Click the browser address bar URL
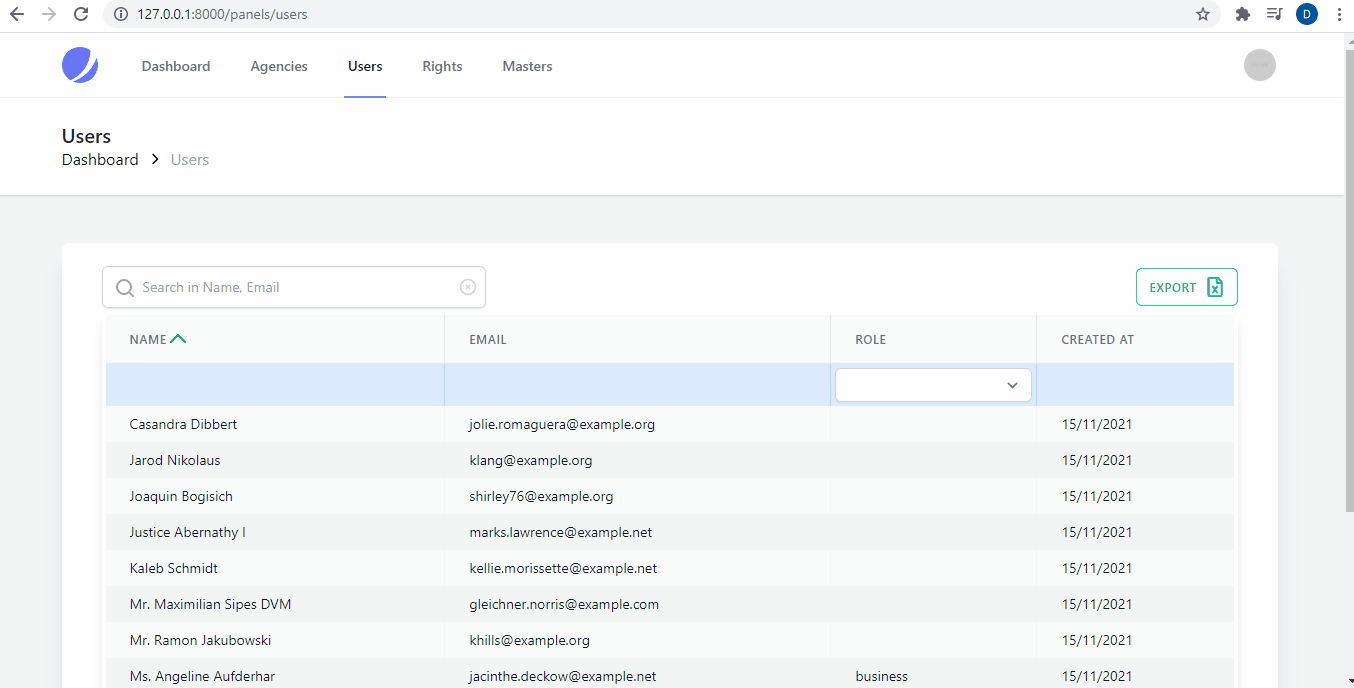The height and width of the screenshot is (688, 1354). (x=223, y=14)
